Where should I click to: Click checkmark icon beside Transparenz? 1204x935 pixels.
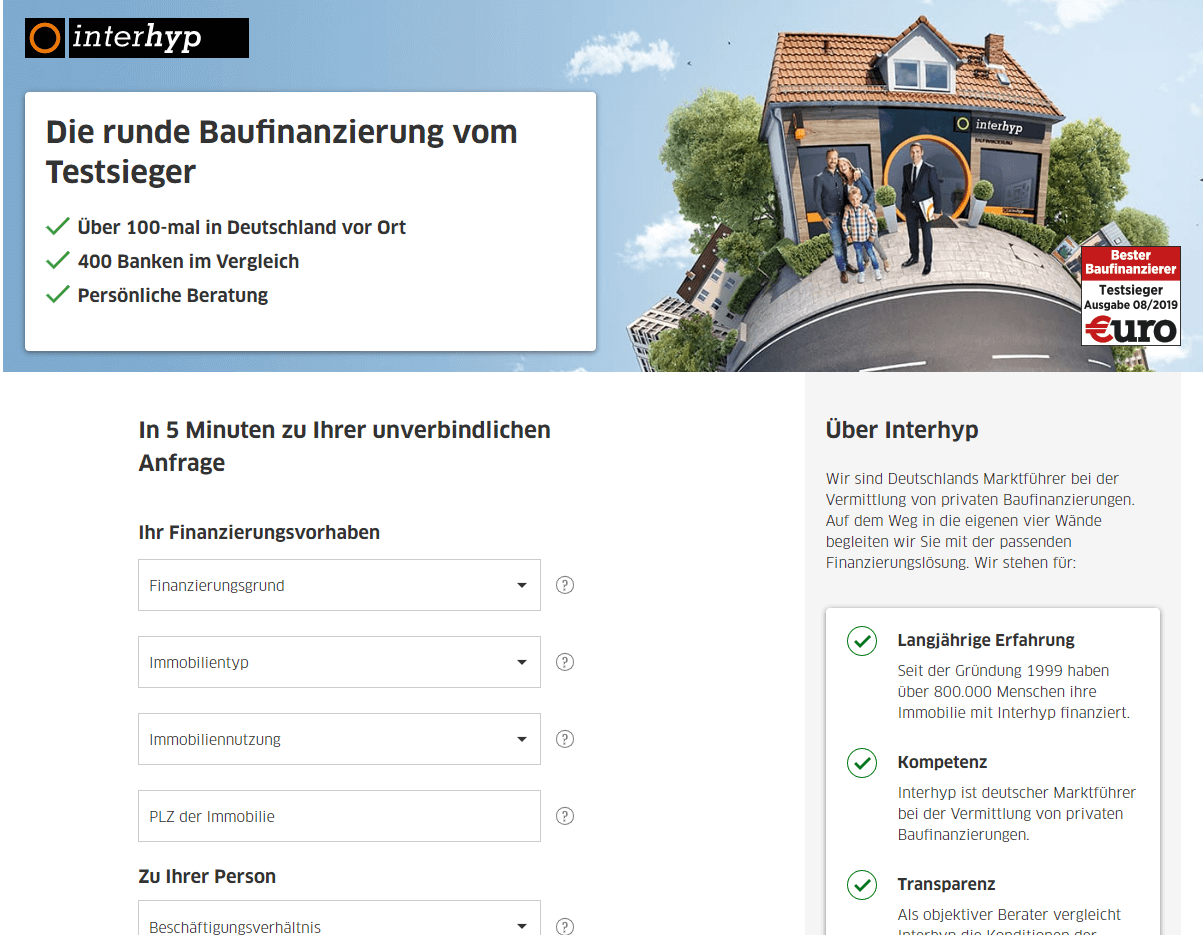862,885
